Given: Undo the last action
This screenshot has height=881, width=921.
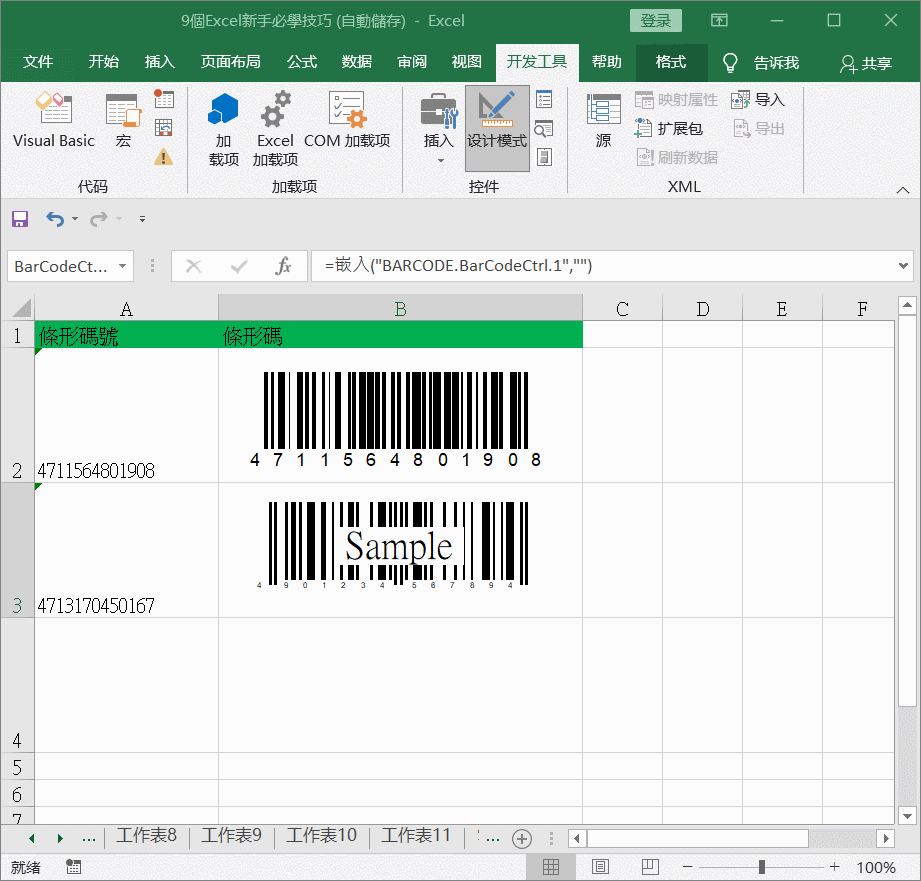Looking at the screenshot, I should [x=55, y=219].
